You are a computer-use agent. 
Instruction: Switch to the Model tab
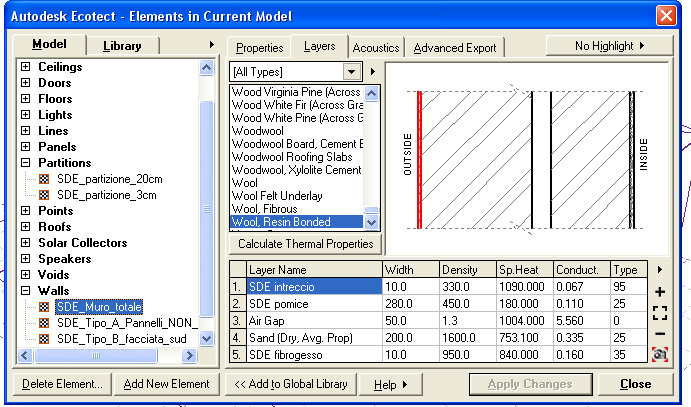(49, 44)
